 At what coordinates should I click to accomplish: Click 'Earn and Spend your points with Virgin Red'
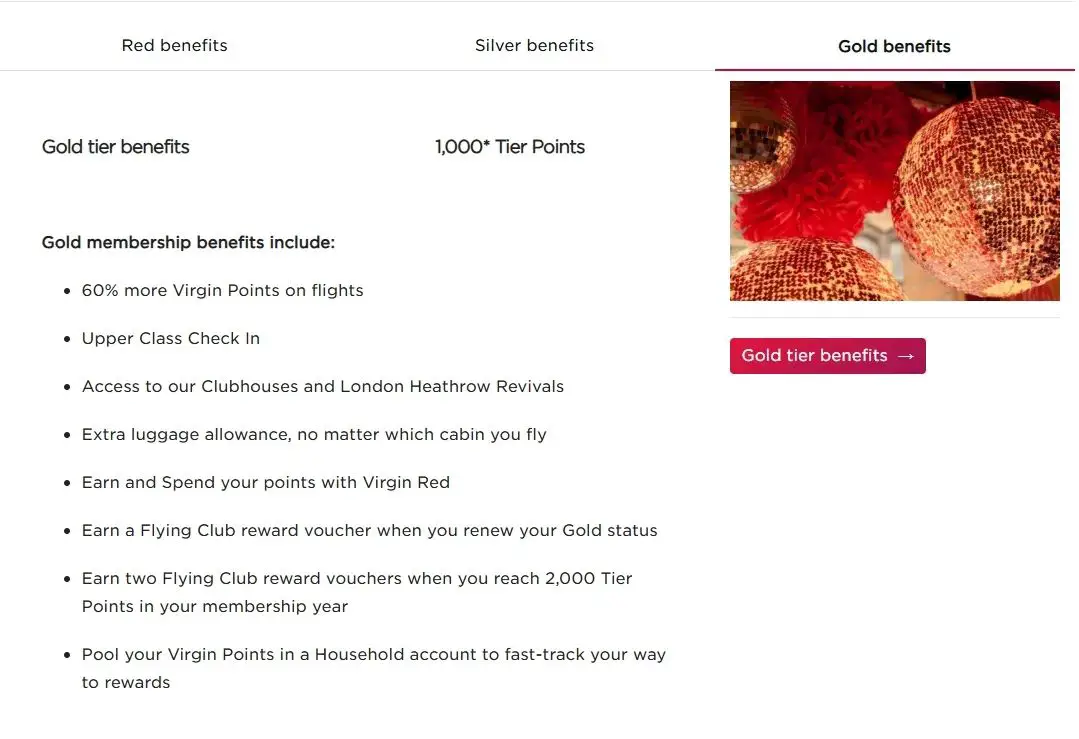coord(266,483)
